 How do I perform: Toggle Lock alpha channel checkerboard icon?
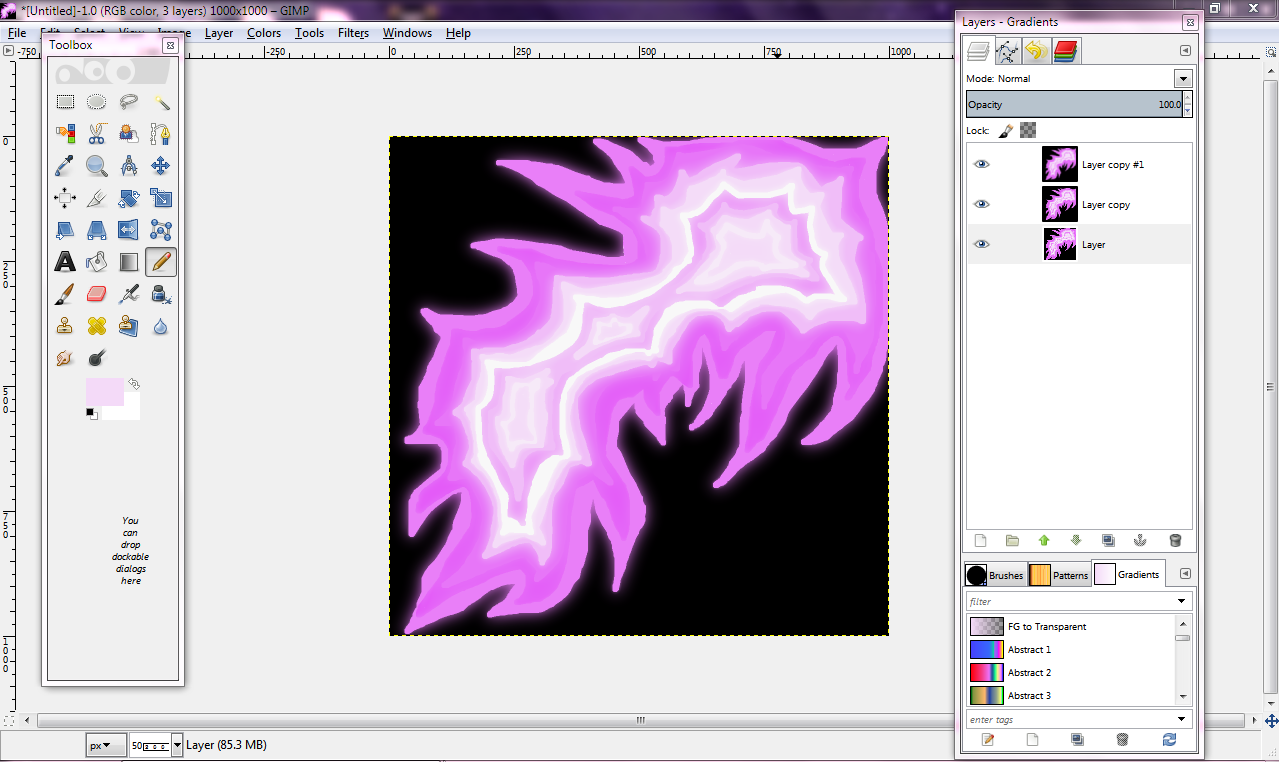(x=1028, y=130)
